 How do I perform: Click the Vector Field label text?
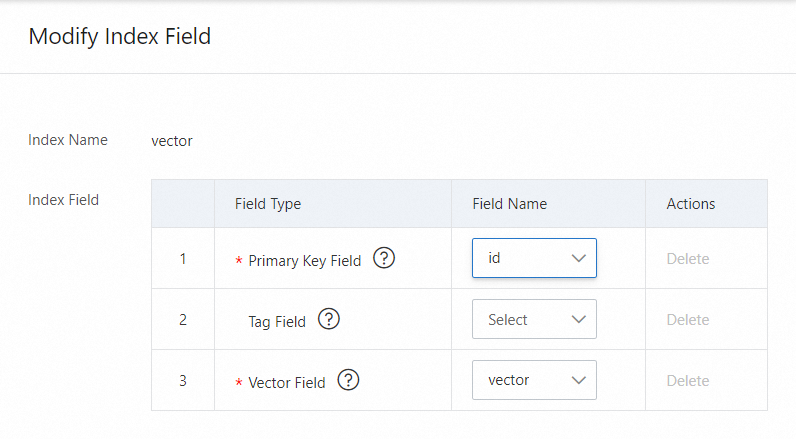coord(287,383)
